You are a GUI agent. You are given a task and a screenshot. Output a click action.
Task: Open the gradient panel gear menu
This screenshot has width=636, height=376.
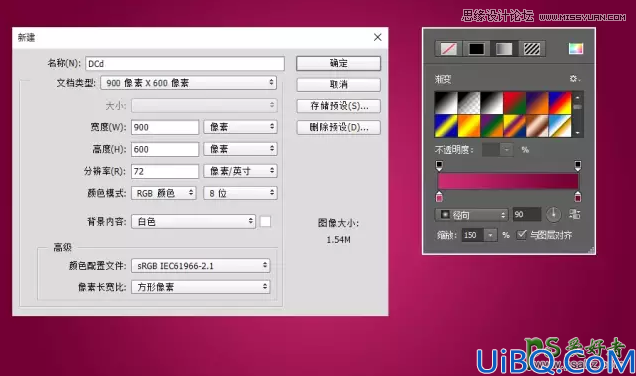point(574,79)
